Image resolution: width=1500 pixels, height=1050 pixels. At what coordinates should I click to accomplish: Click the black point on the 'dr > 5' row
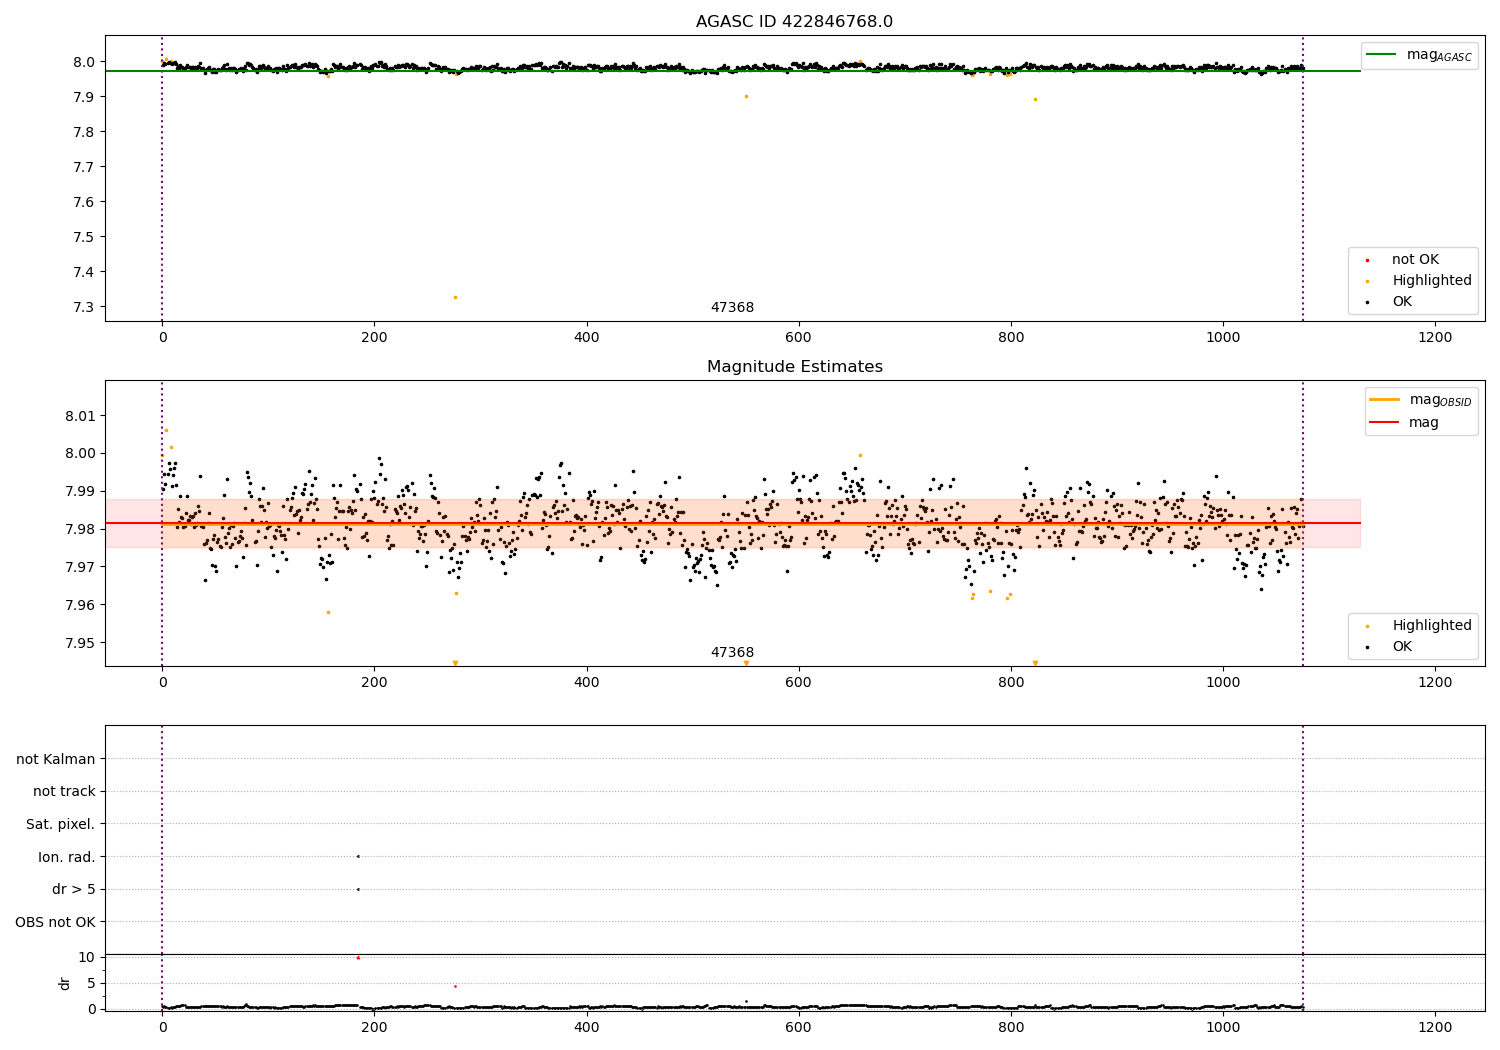358,889
